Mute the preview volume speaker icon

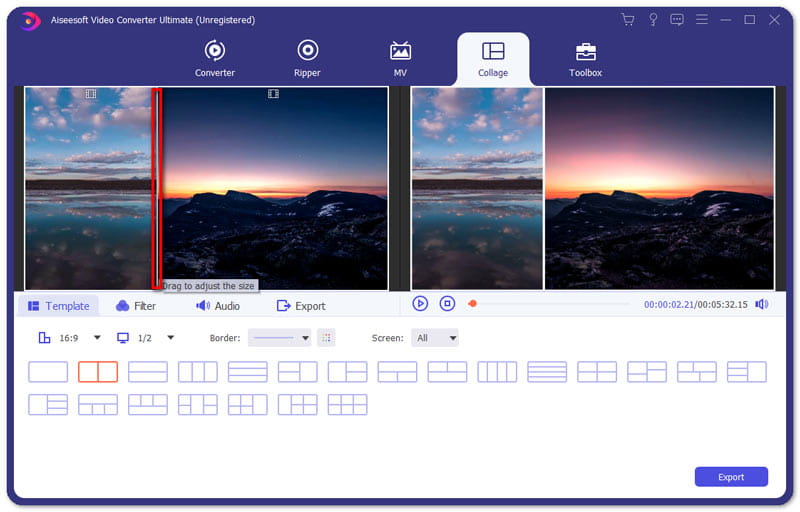point(762,304)
